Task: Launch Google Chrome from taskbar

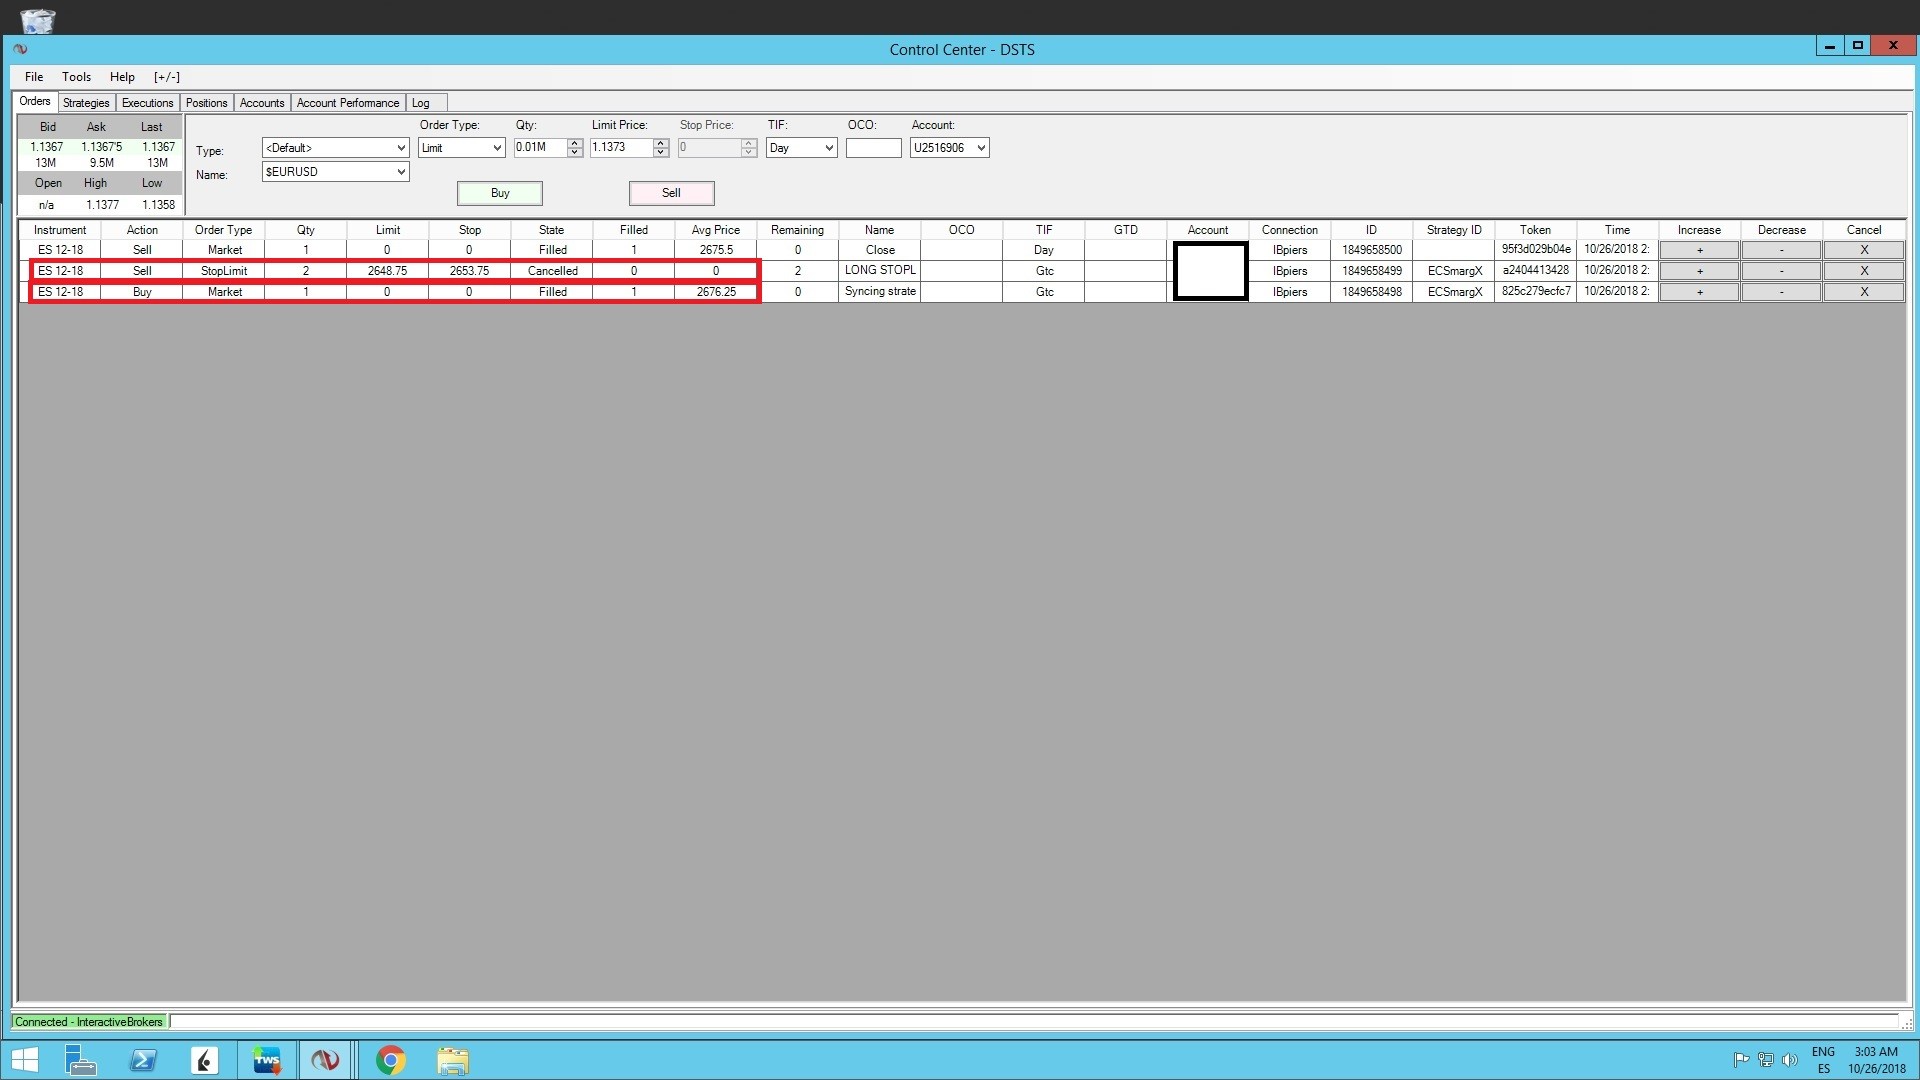Action: click(x=390, y=1060)
